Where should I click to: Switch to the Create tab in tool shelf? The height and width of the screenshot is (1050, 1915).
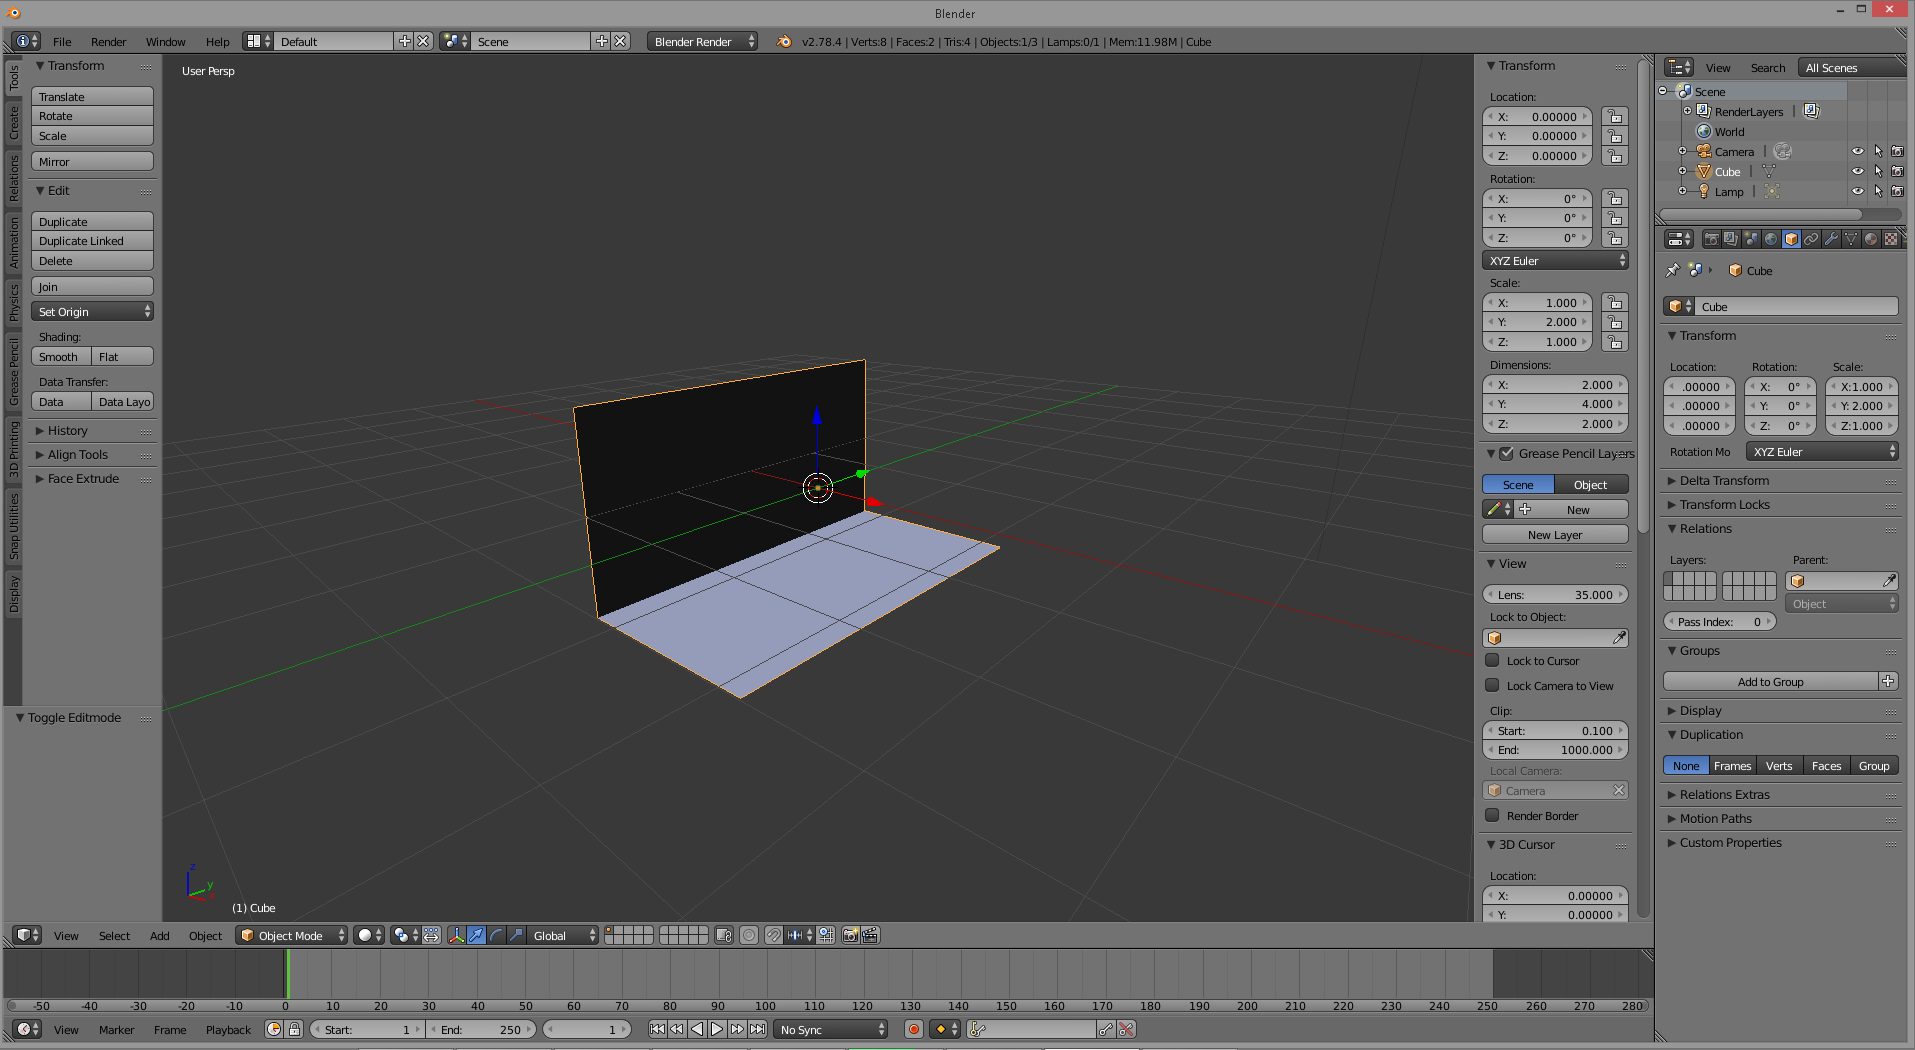coord(14,124)
